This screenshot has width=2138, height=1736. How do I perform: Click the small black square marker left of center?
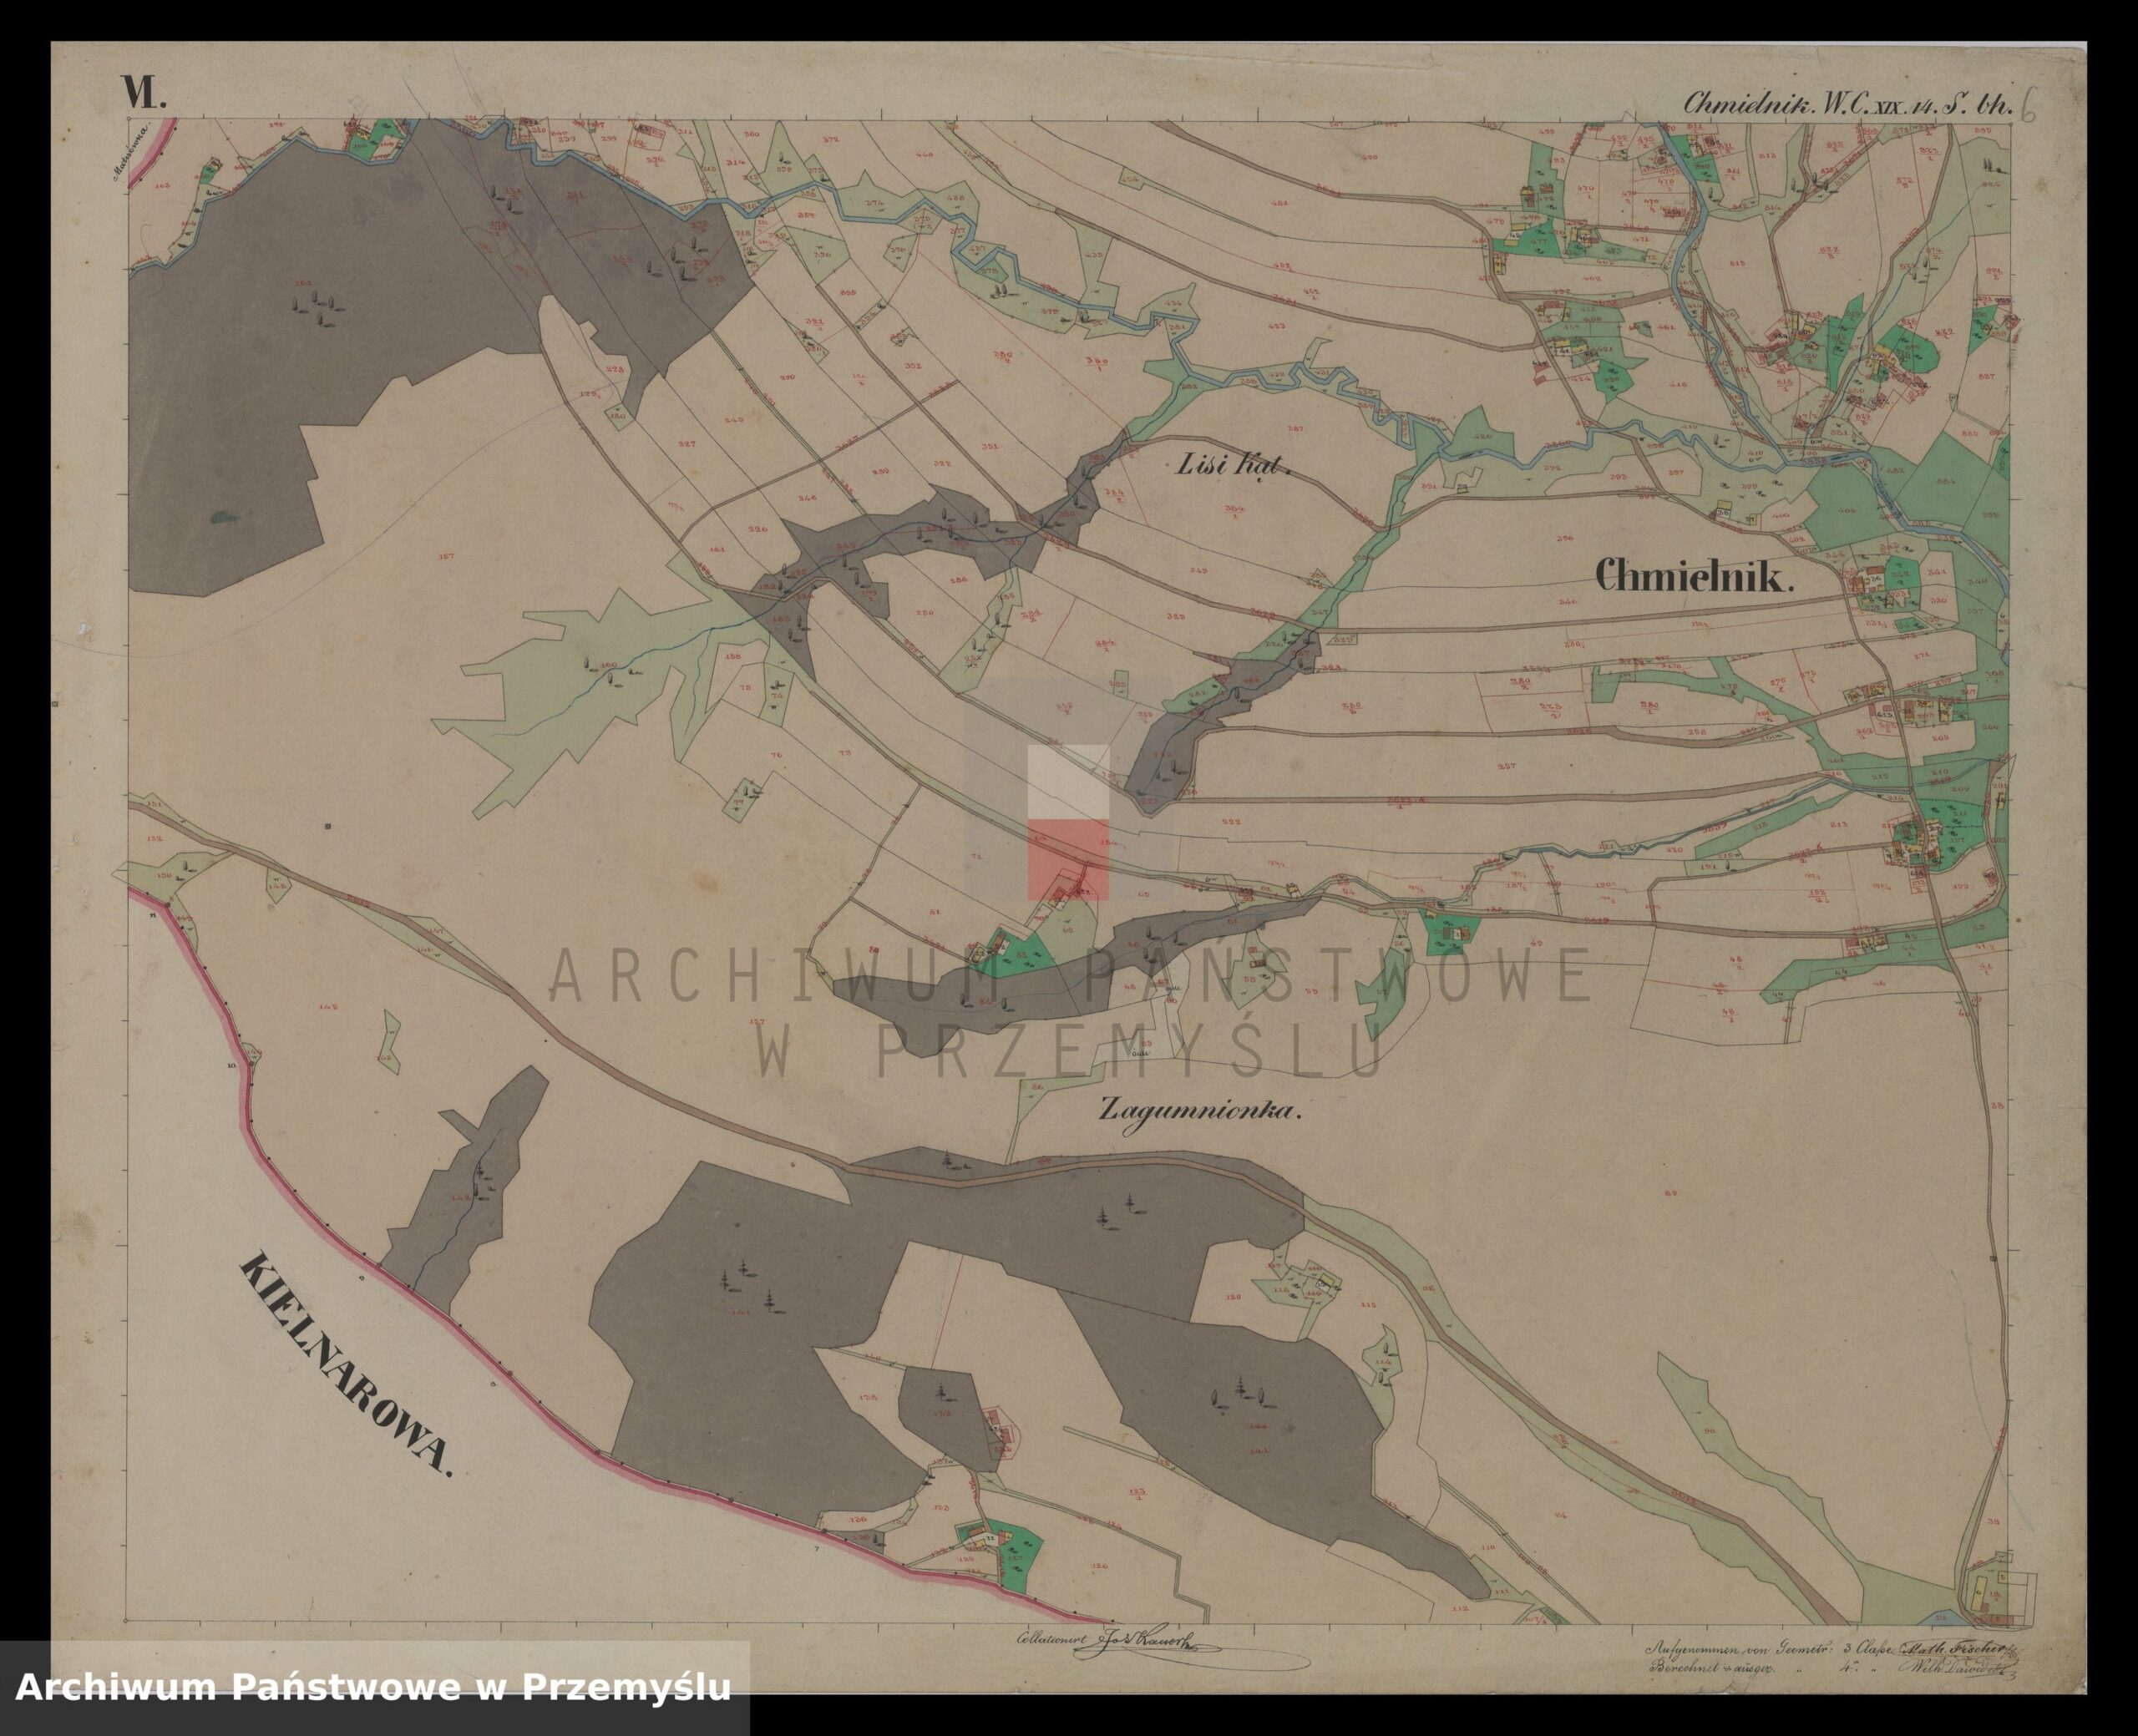328,826
